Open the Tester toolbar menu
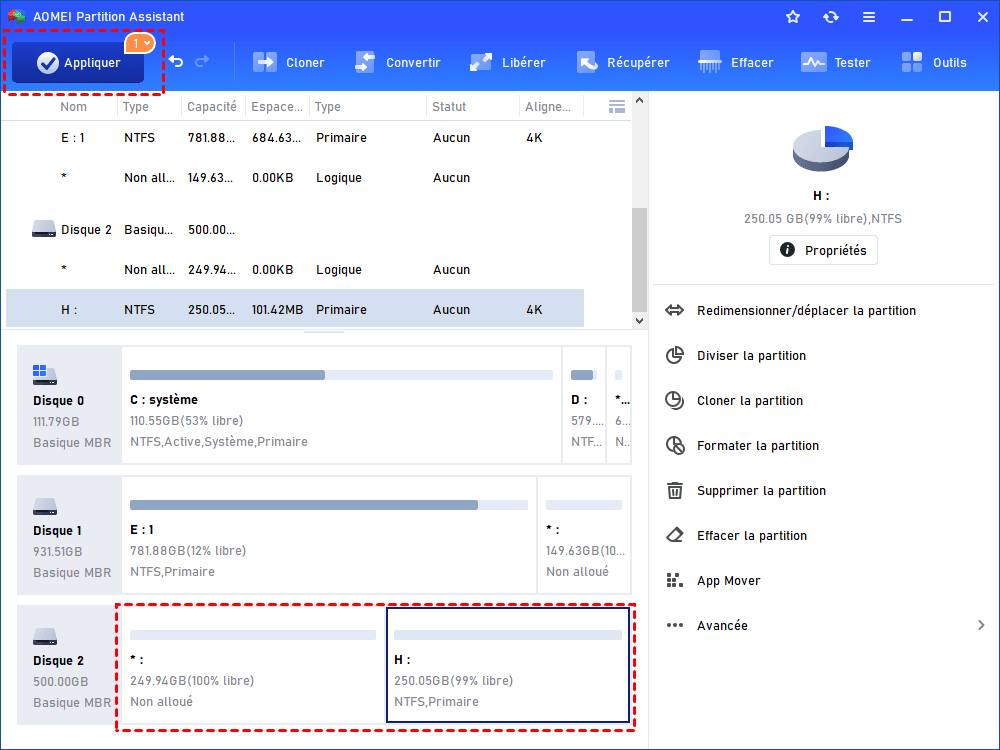The image size is (1000, 750). (x=836, y=62)
